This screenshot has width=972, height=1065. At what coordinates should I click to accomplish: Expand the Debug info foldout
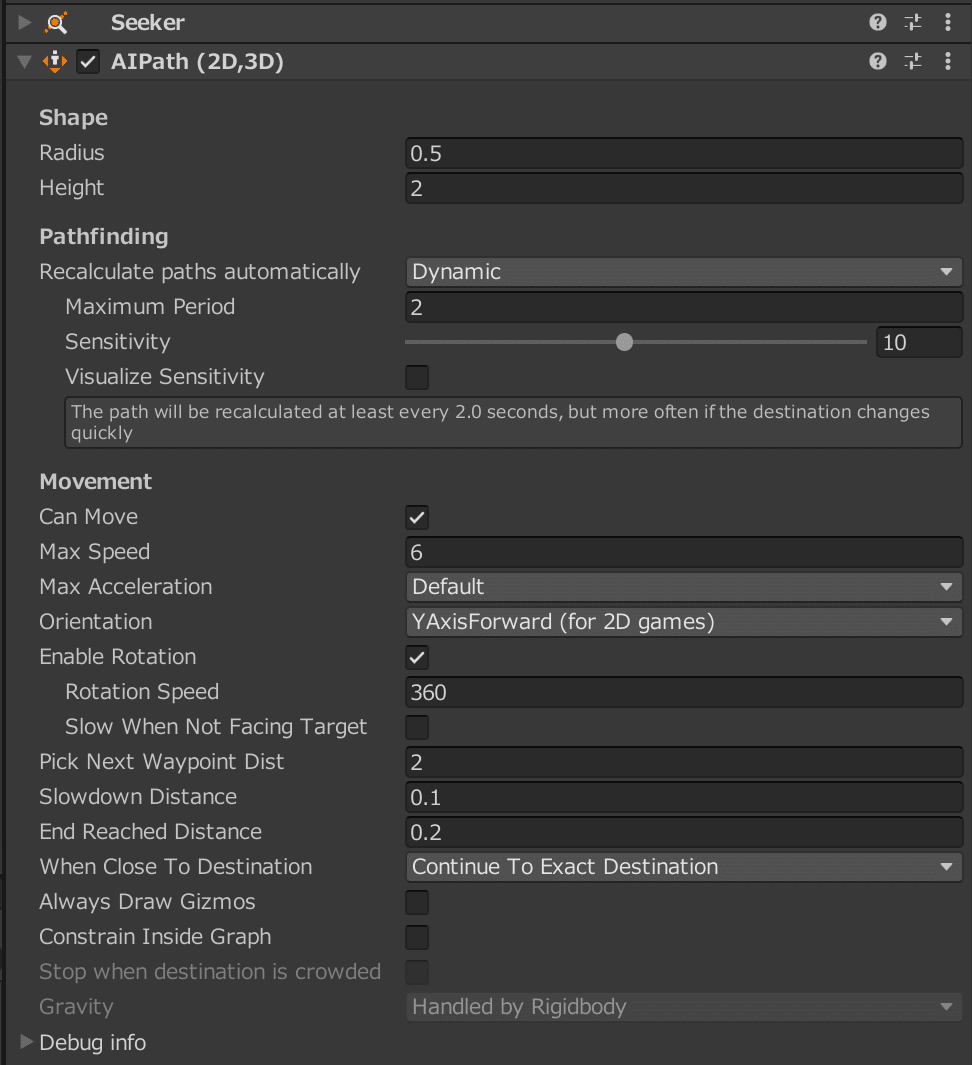26,1042
